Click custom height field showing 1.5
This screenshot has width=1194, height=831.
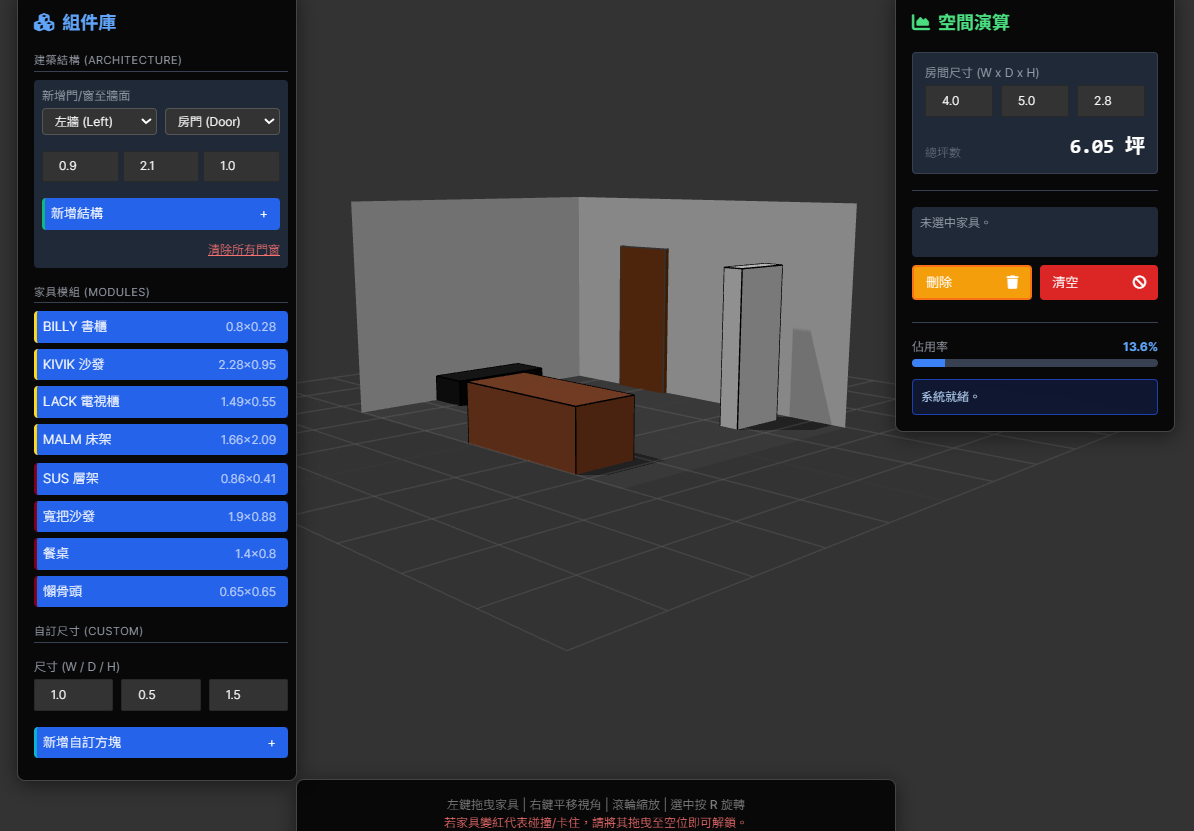(x=247, y=695)
